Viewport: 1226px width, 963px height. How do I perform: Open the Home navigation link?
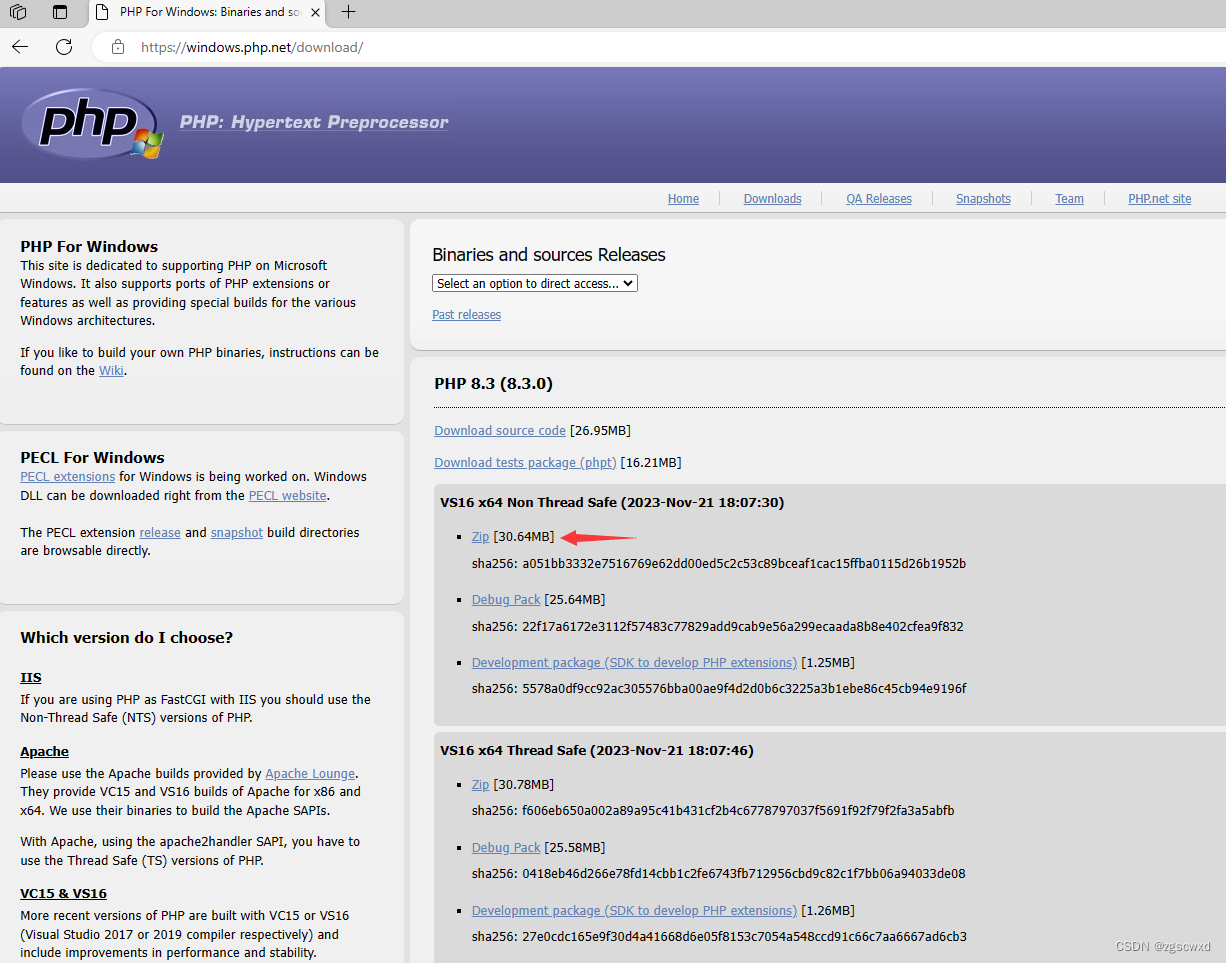pyautogui.click(x=683, y=199)
